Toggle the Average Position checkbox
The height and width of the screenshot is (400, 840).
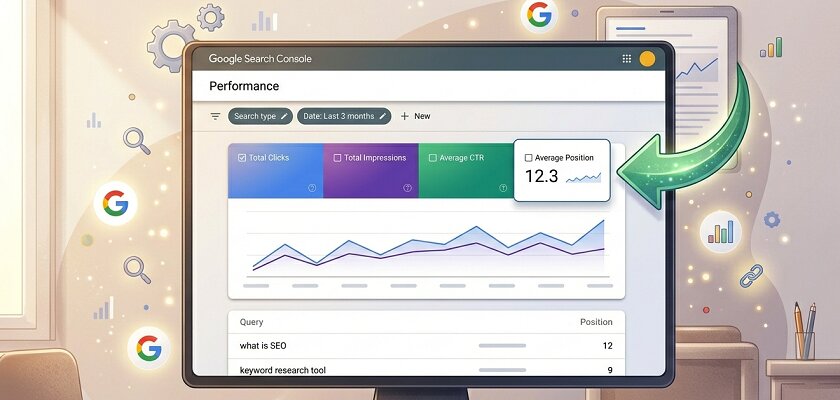click(x=529, y=158)
